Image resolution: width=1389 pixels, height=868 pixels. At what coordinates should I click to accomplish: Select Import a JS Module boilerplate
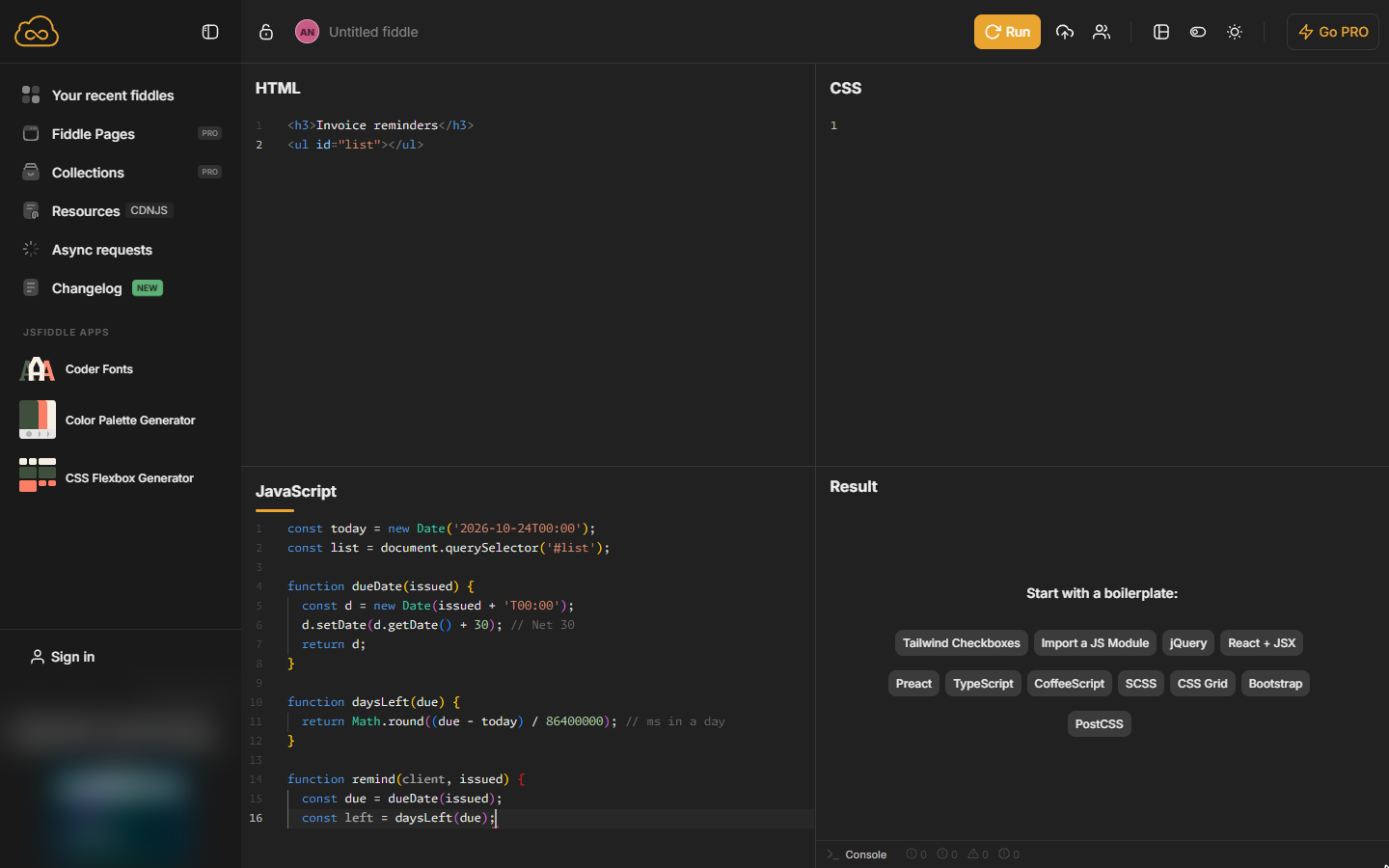coord(1095,643)
